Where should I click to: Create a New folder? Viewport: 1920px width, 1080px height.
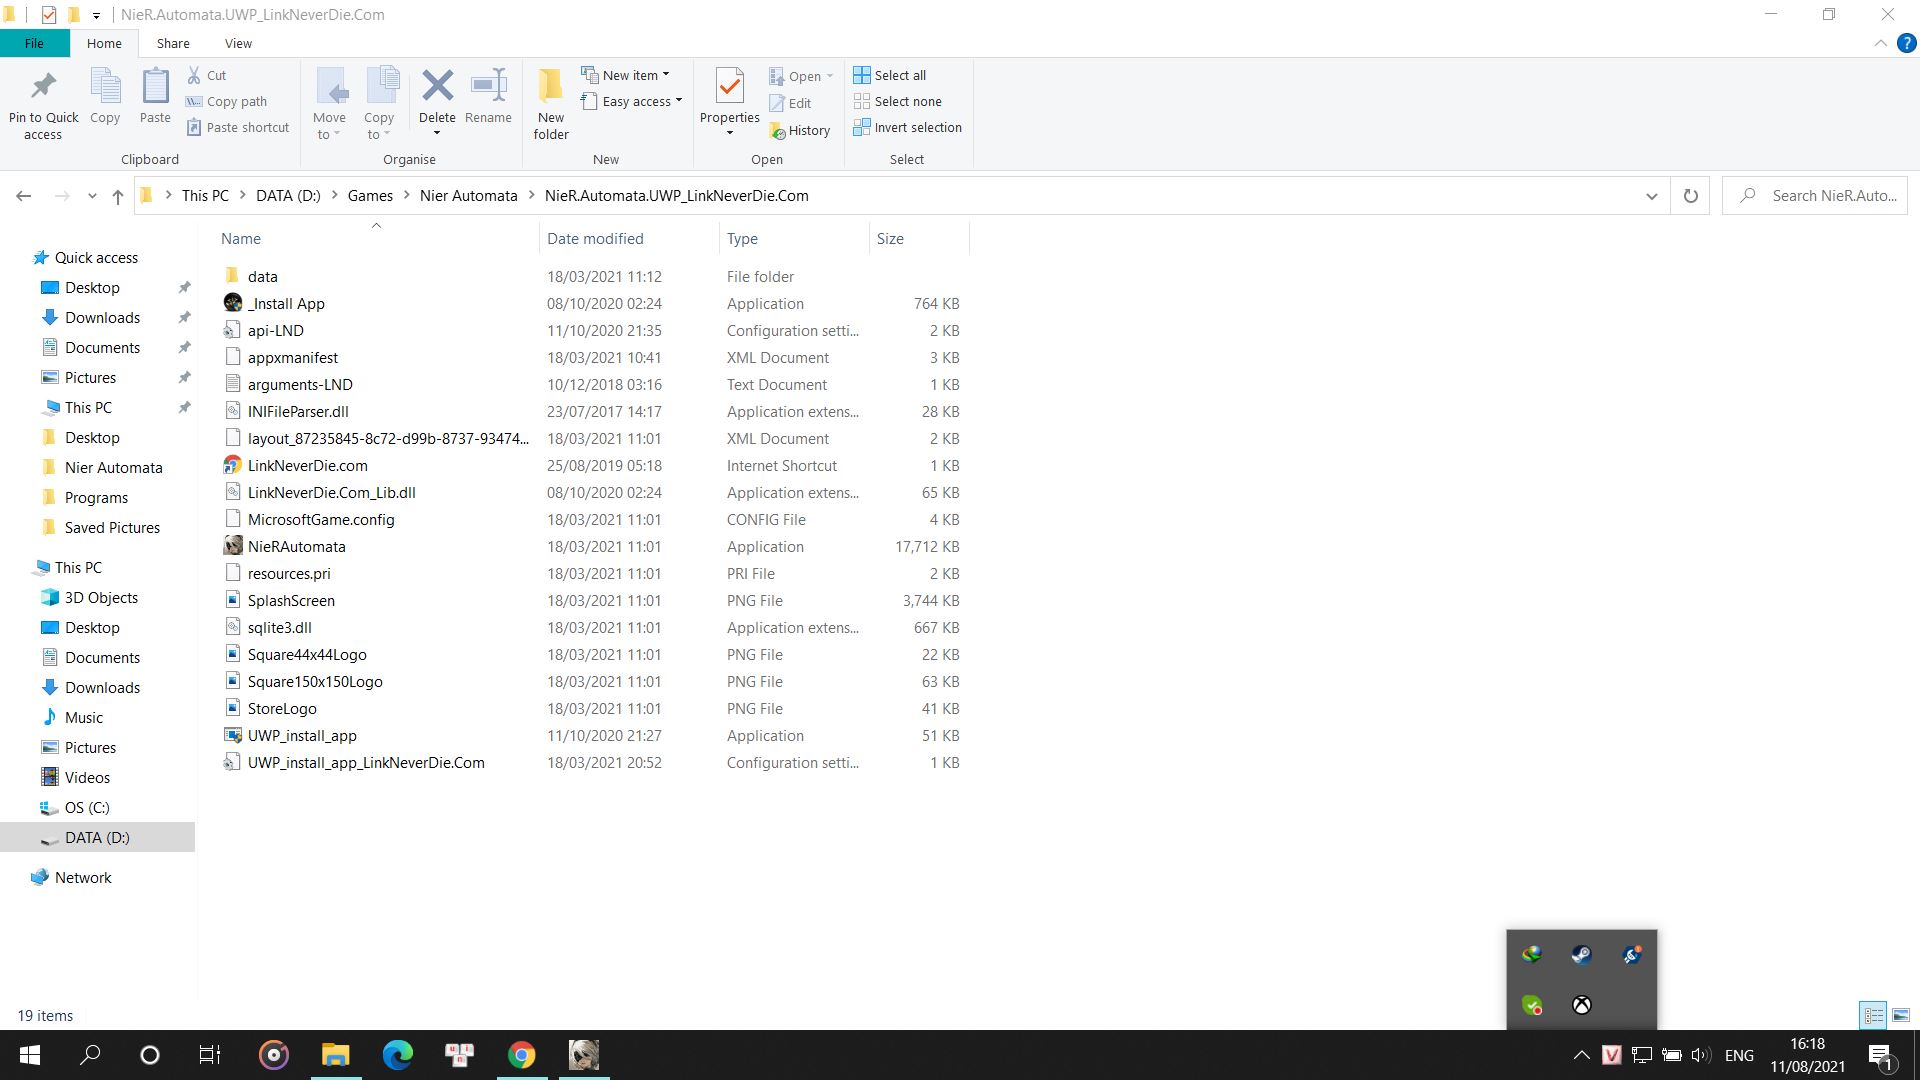coord(550,104)
